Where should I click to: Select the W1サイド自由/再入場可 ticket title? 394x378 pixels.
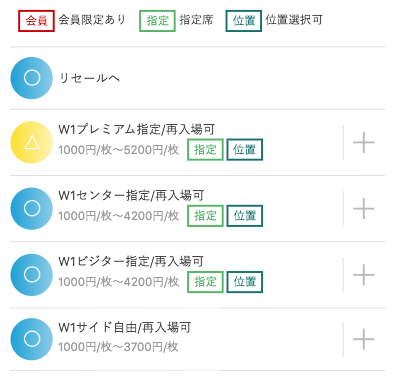tap(125, 327)
